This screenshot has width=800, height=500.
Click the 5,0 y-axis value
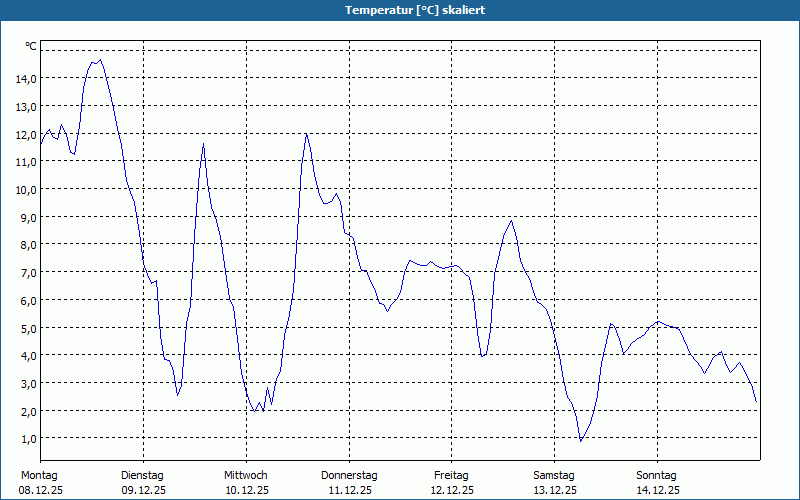coord(29,328)
